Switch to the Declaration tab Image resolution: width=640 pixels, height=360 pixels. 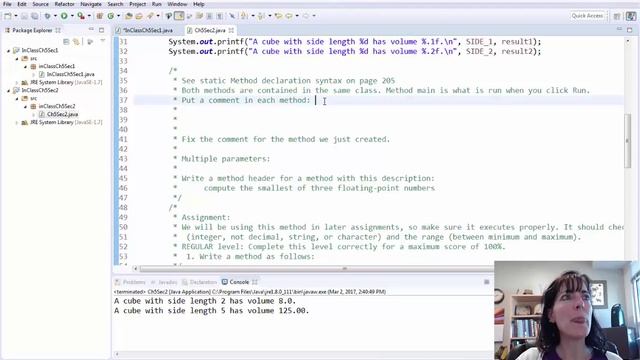pos(200,282)
